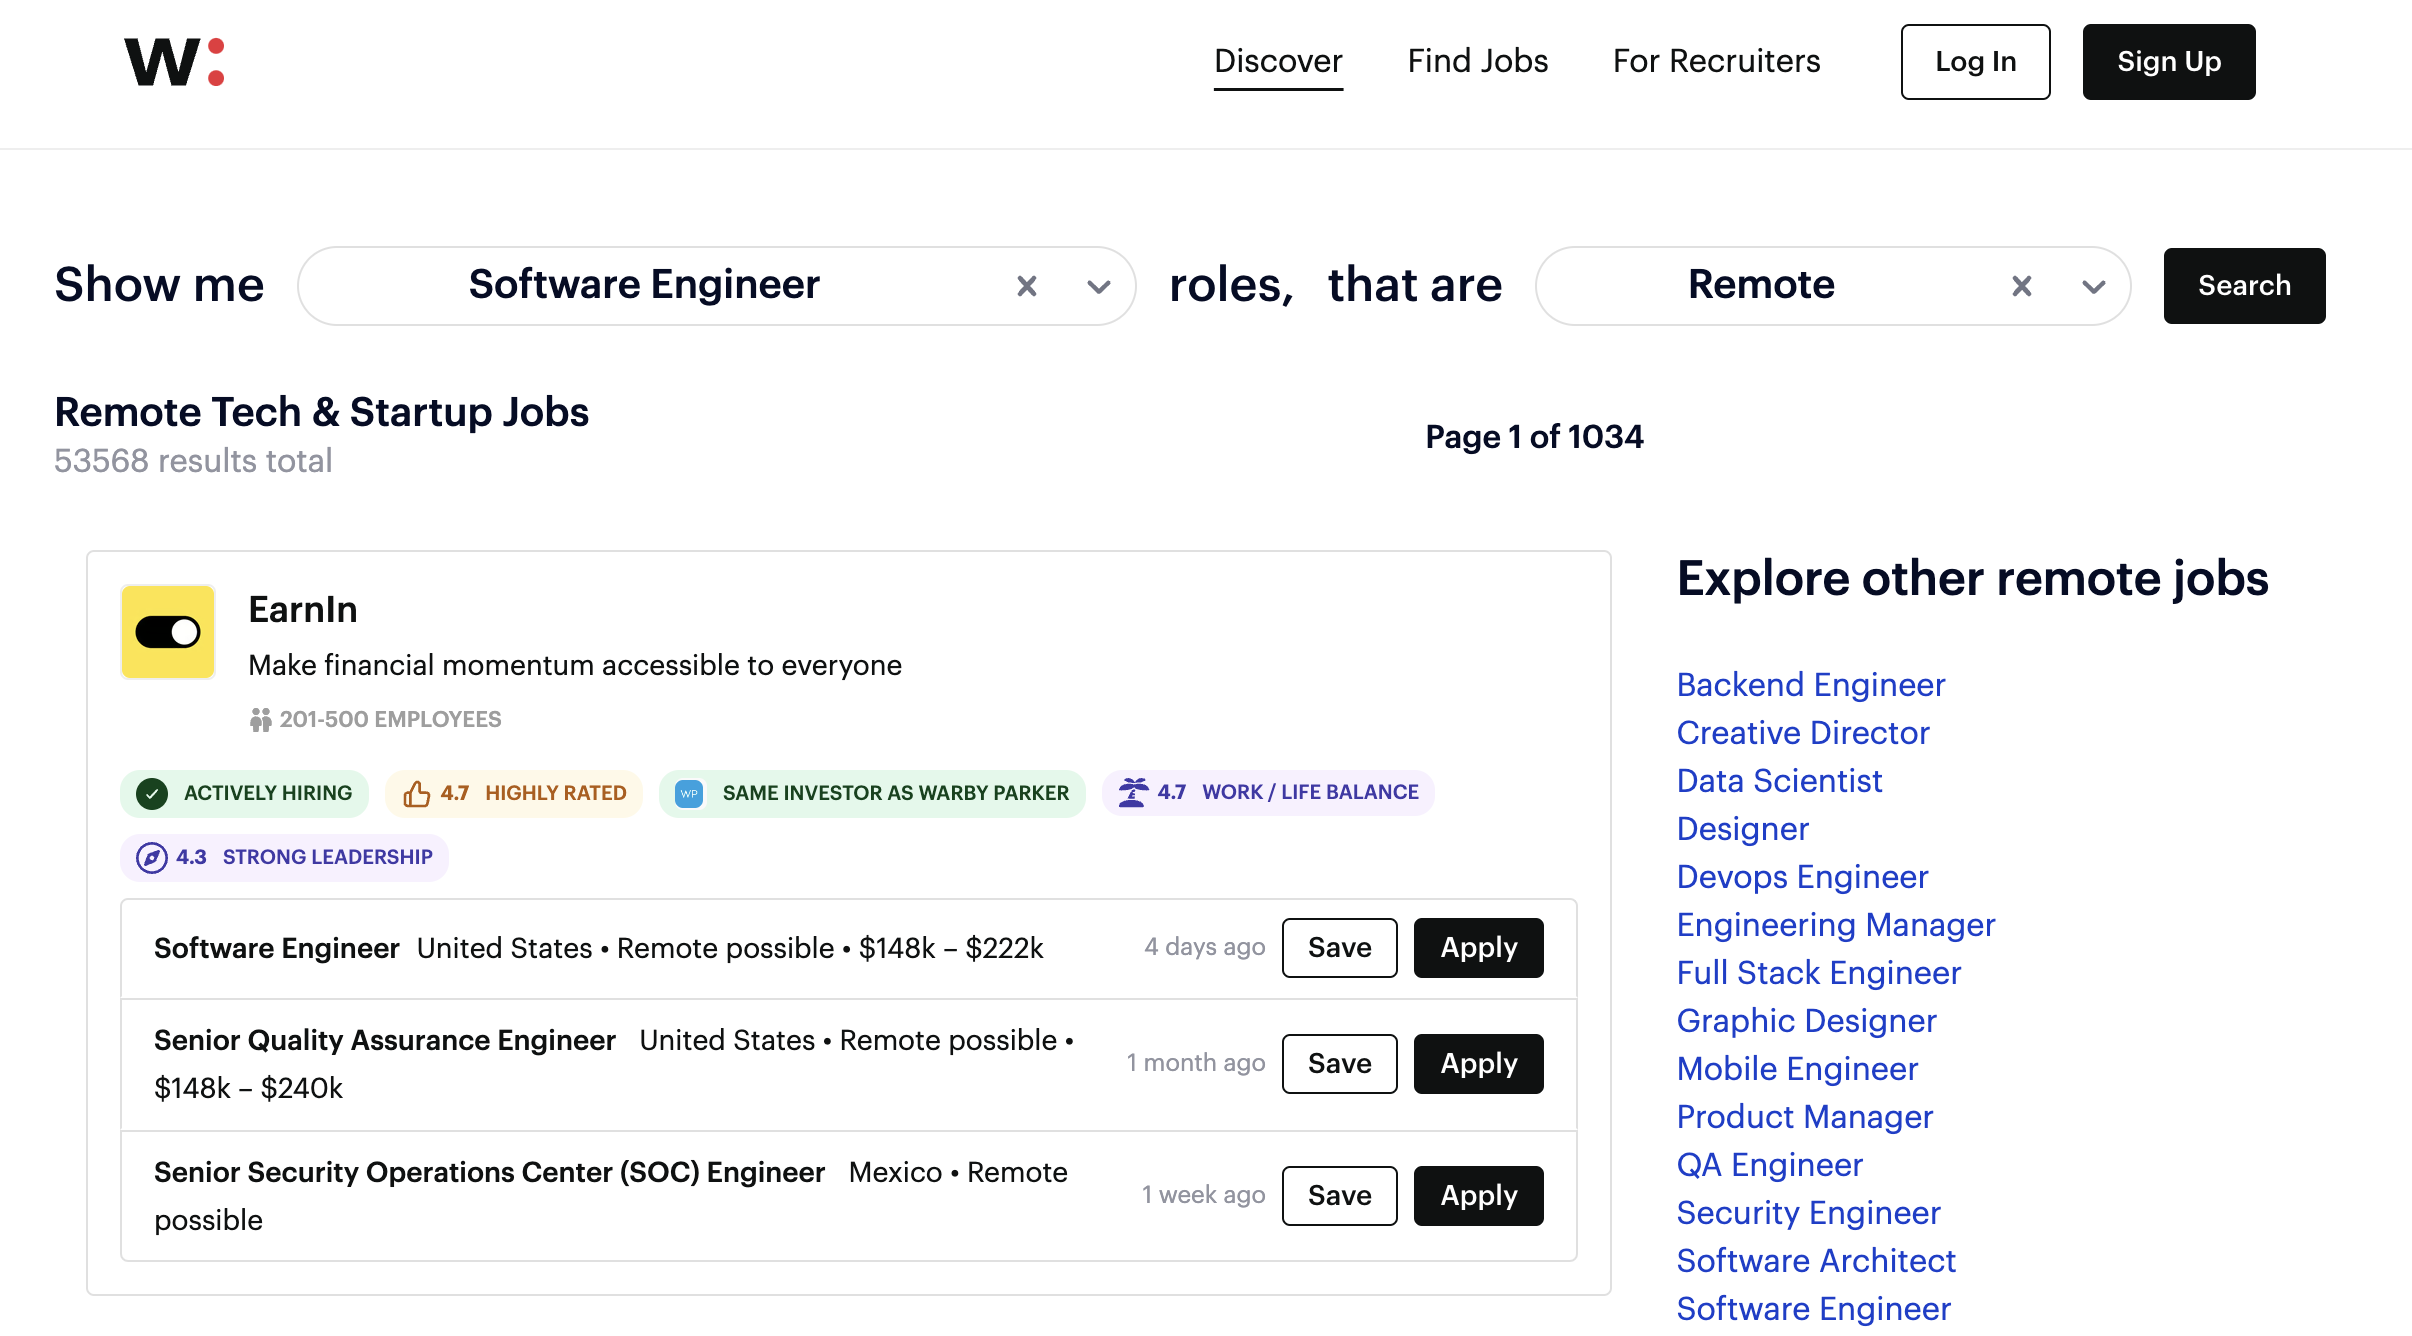Open the Product Manager link

[1804, 1117]
